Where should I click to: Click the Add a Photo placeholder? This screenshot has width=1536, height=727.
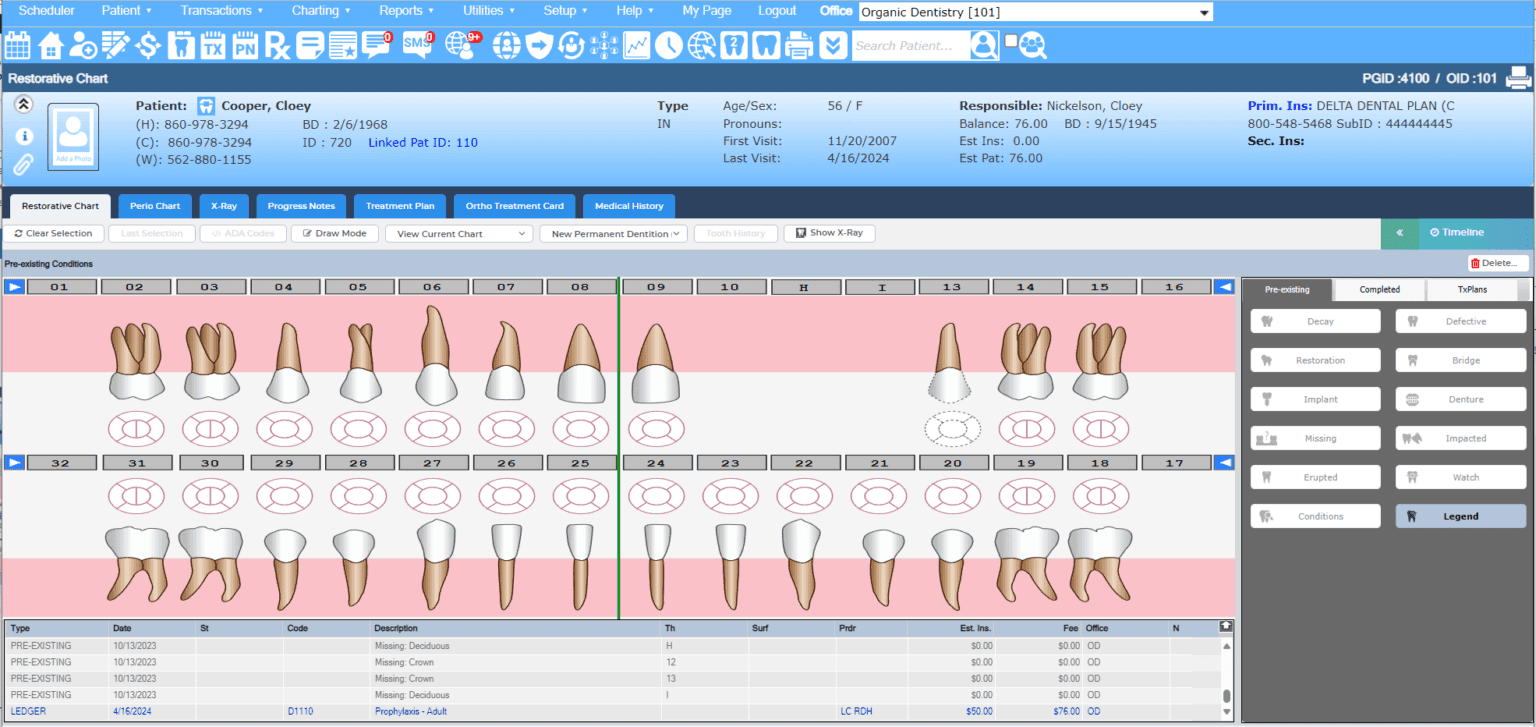72,135
